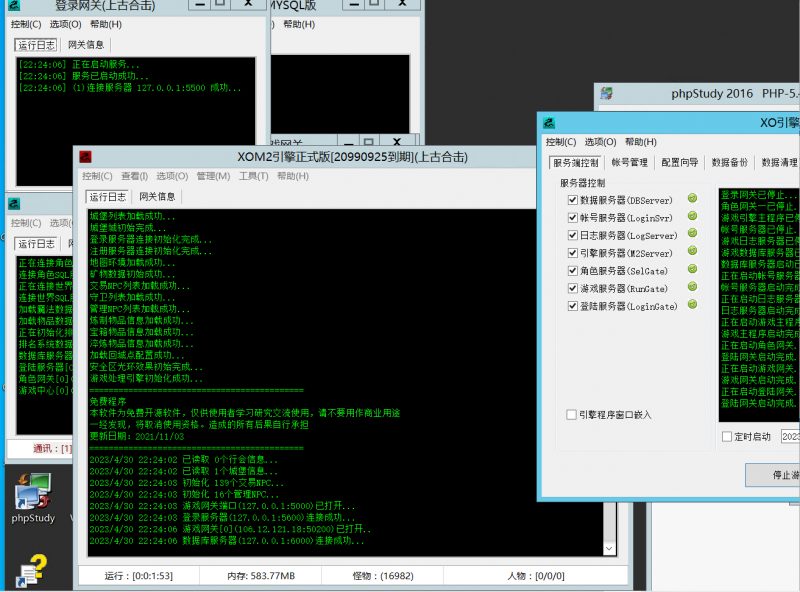
Task: Click the log scrollbar down arrow
Action: [610, 548]
